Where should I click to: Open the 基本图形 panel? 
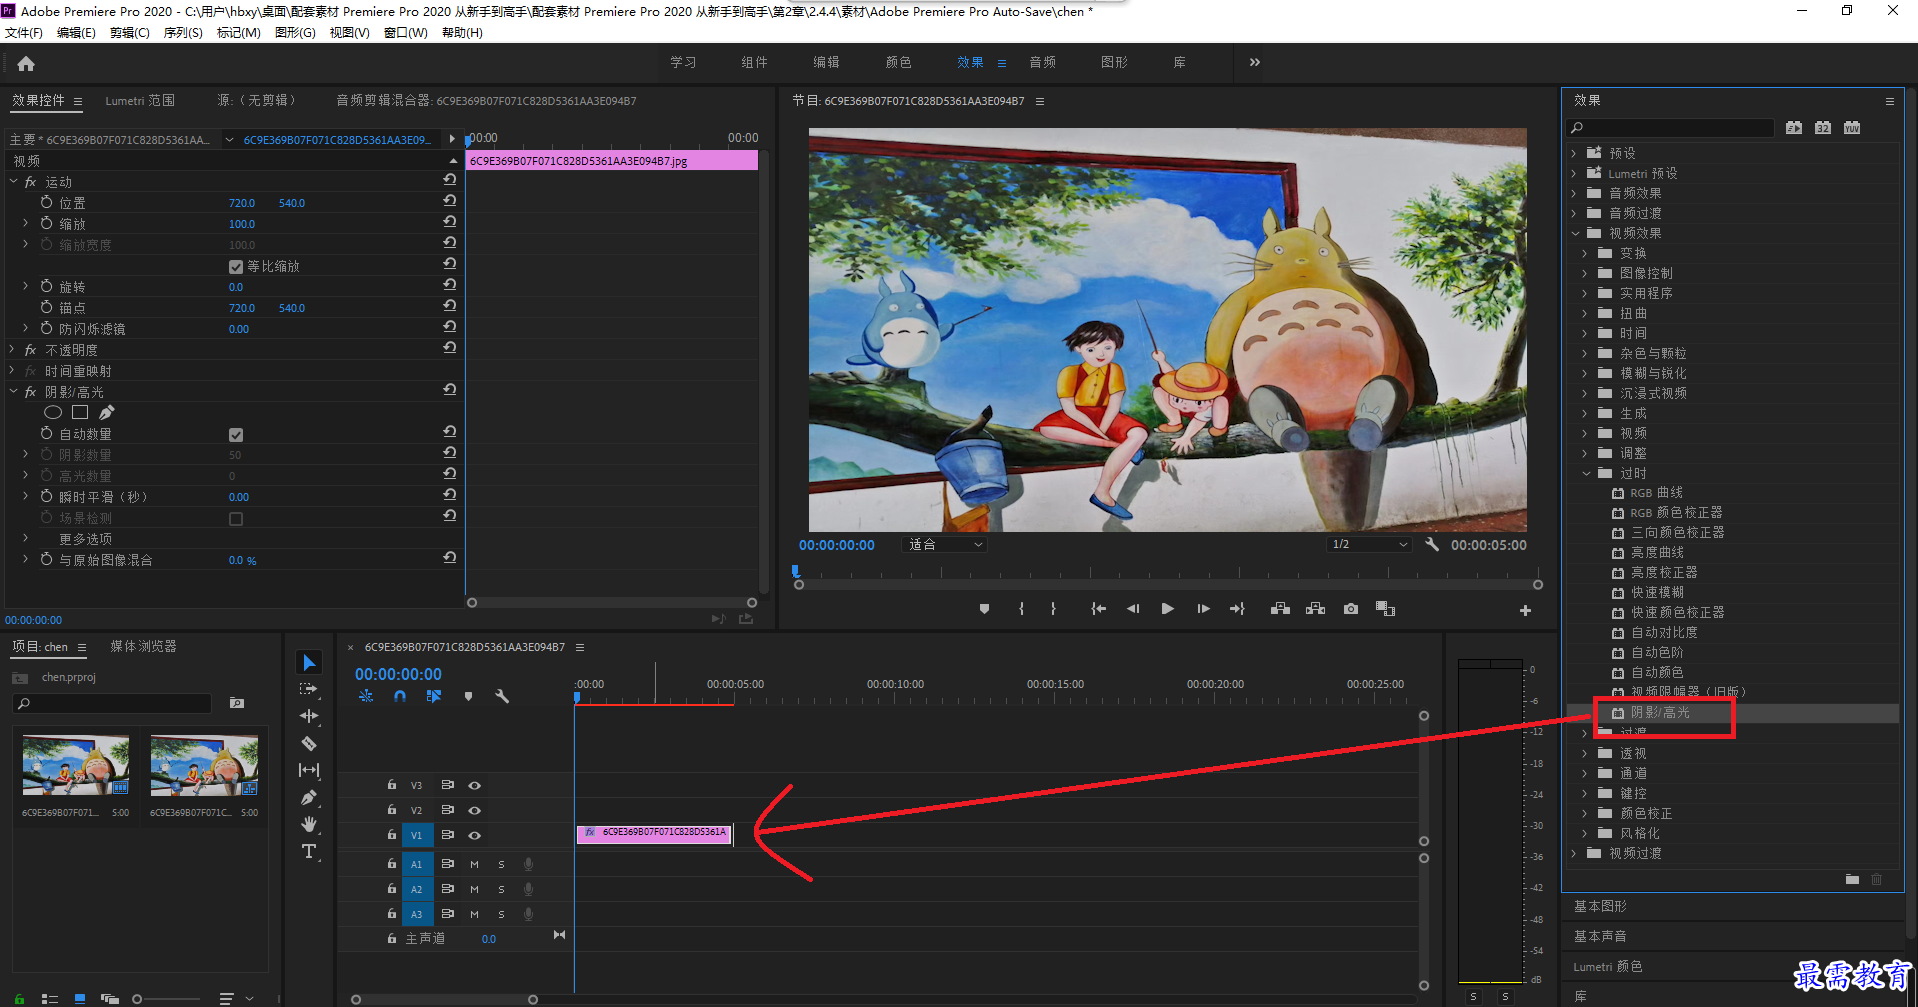(1600, 907)
